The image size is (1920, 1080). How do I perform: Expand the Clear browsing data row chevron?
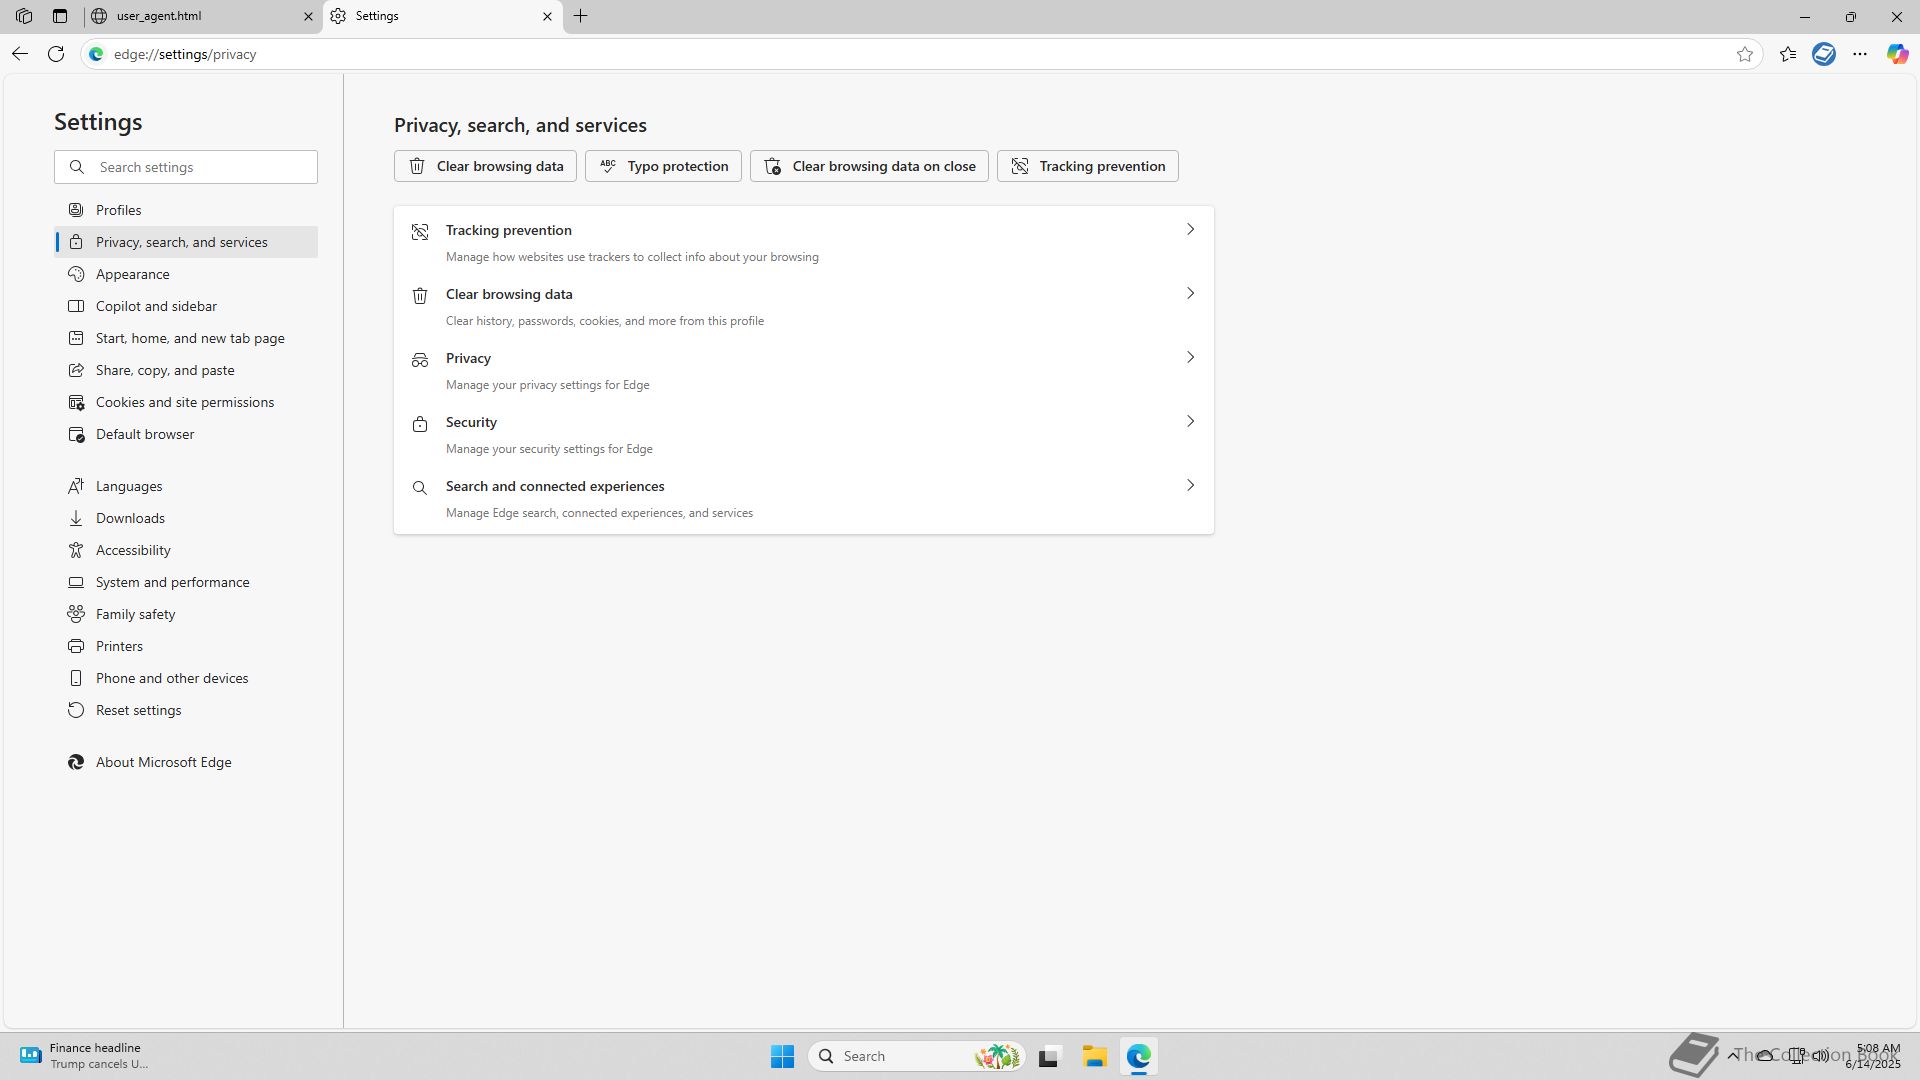pos(1190,294)
